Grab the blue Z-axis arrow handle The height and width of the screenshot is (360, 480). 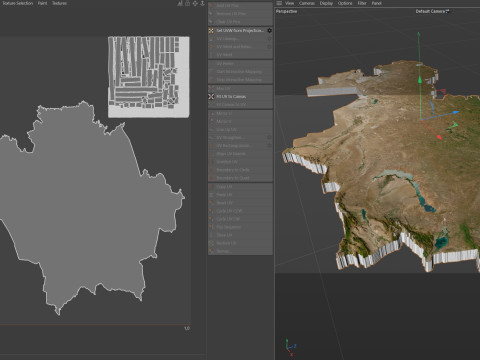(456, 113)
